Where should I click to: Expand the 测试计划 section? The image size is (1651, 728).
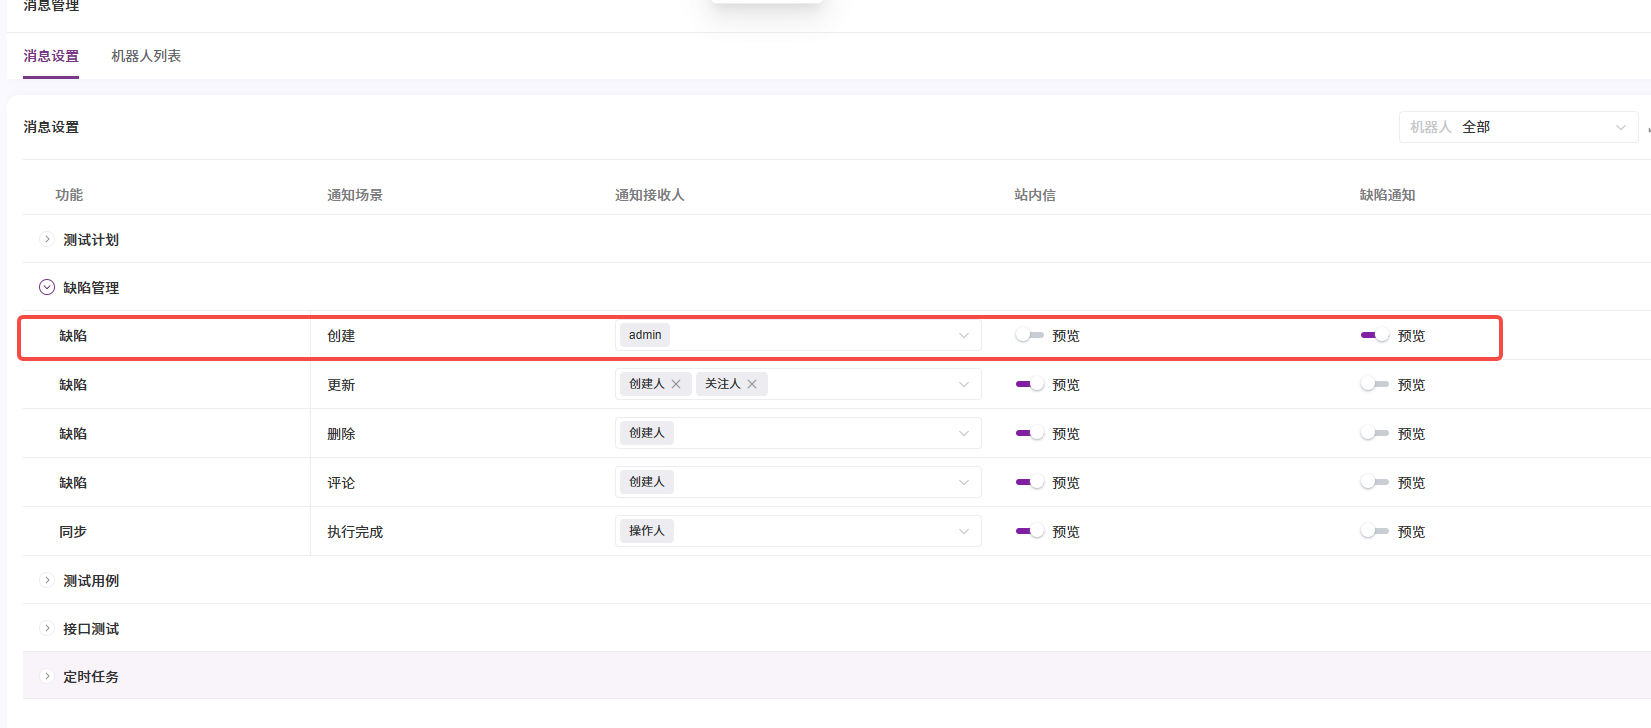47,240
